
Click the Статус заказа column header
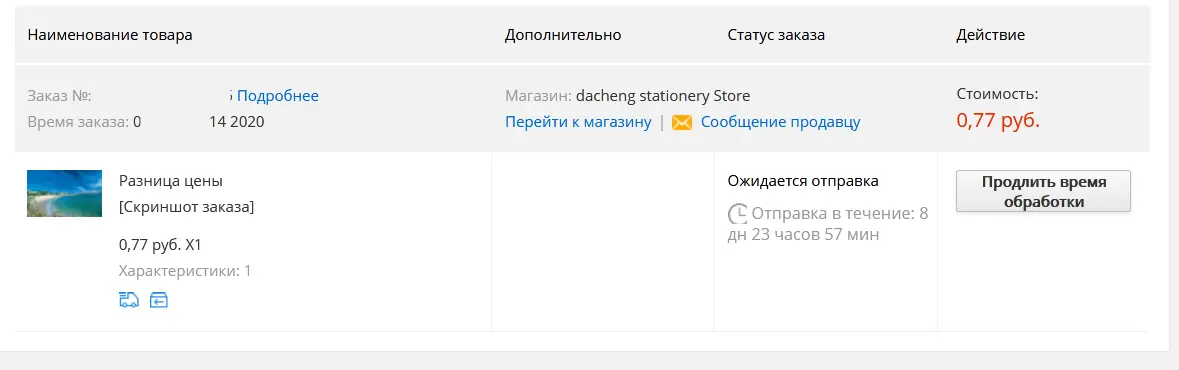(776, 35)
